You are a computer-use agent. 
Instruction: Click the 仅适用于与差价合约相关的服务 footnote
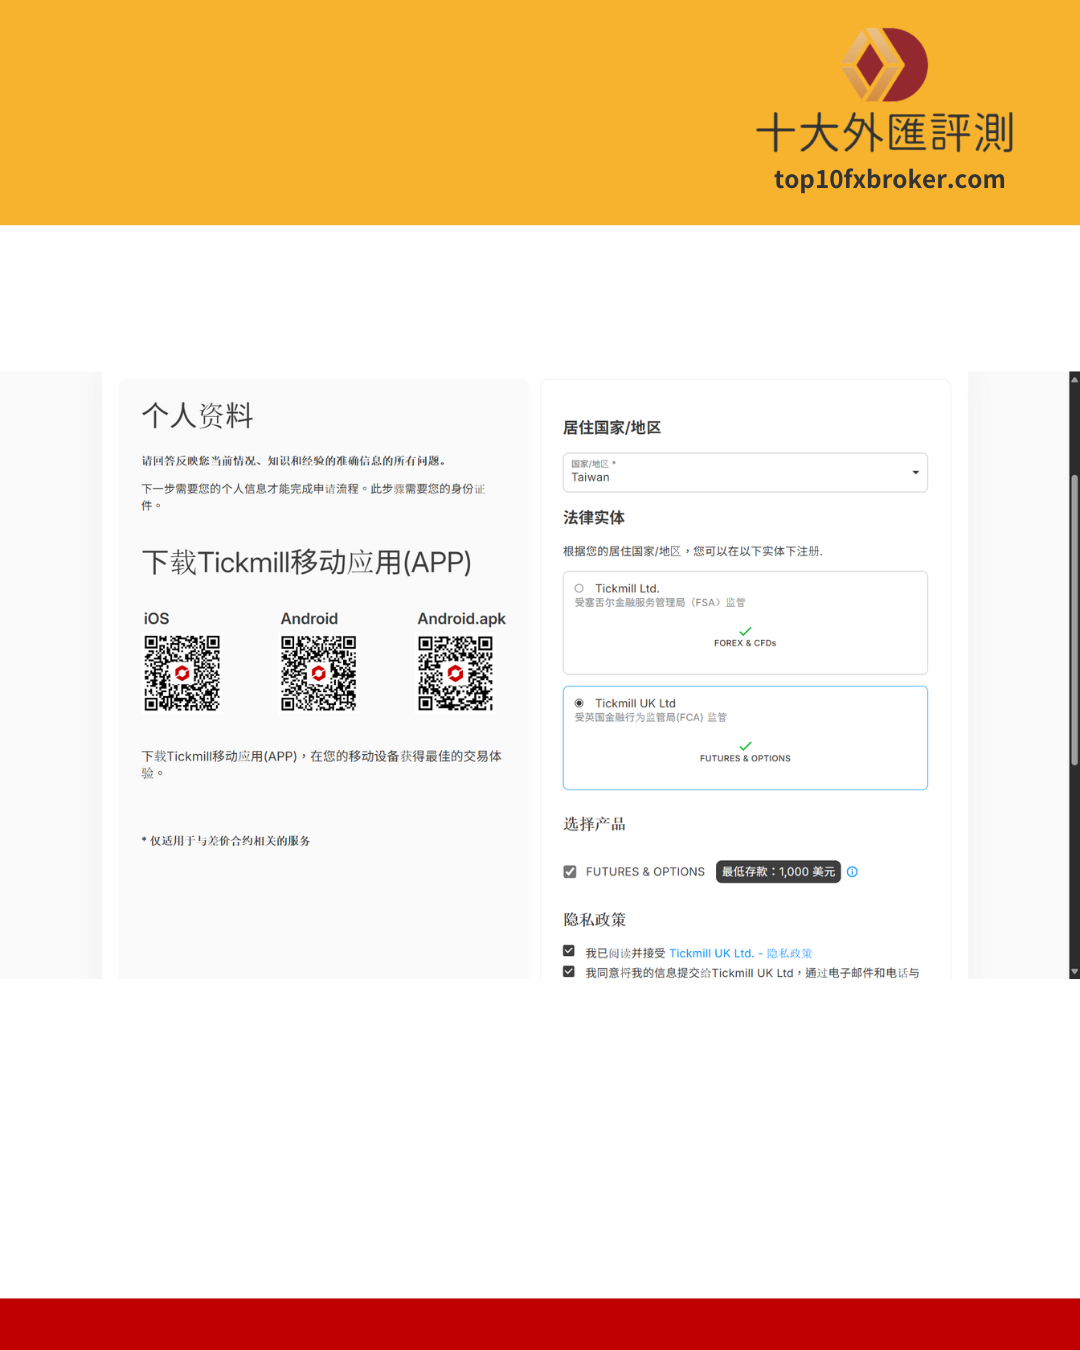[226, 841]
